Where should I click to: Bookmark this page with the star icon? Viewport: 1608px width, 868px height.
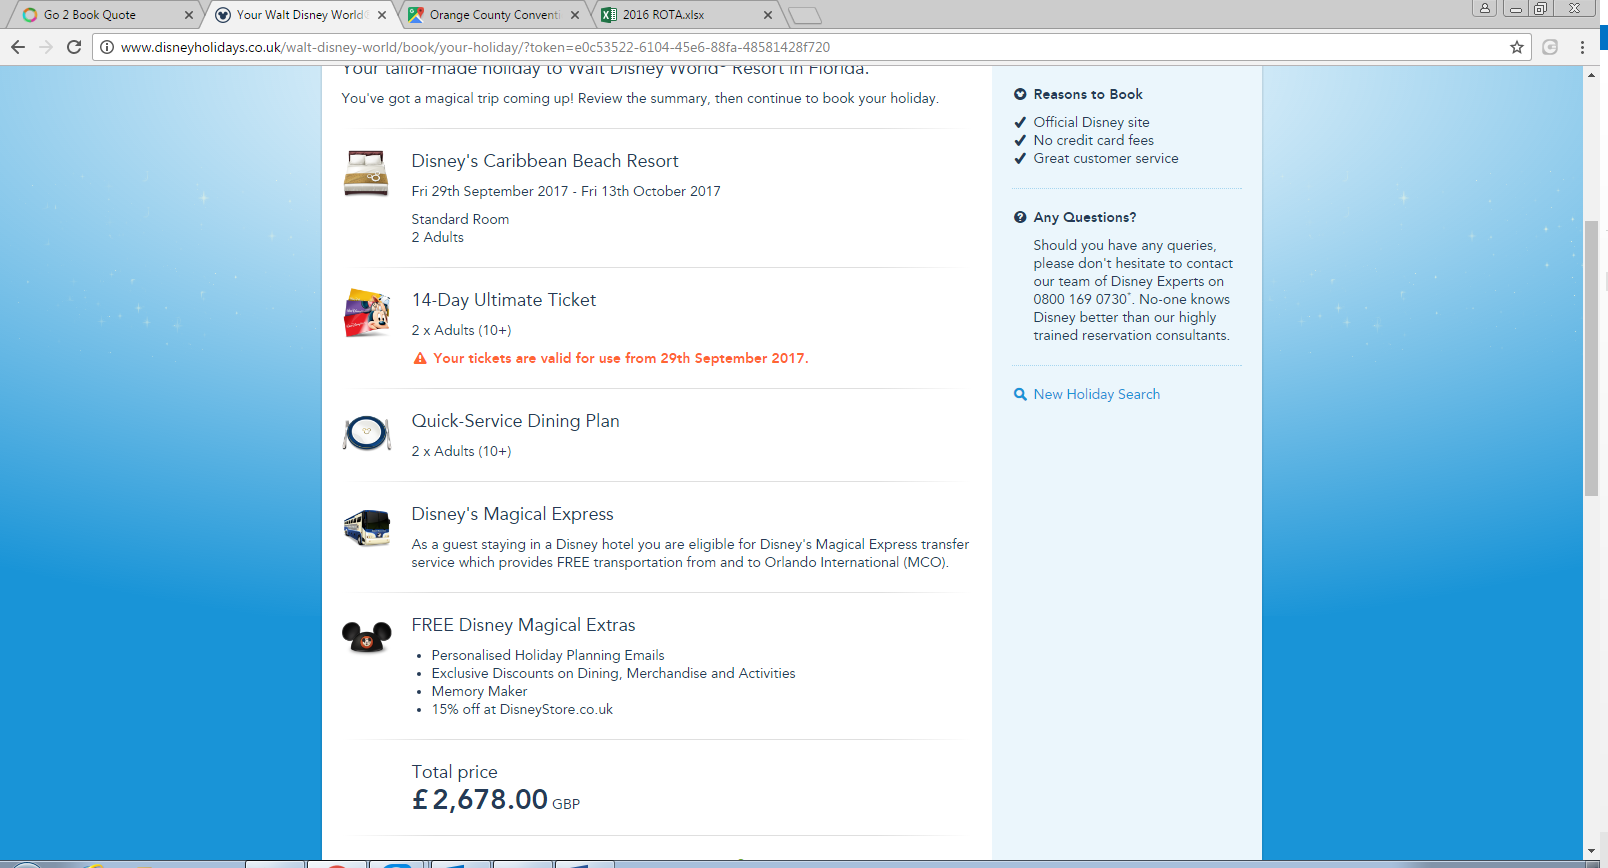click(x=1517, y=47)
